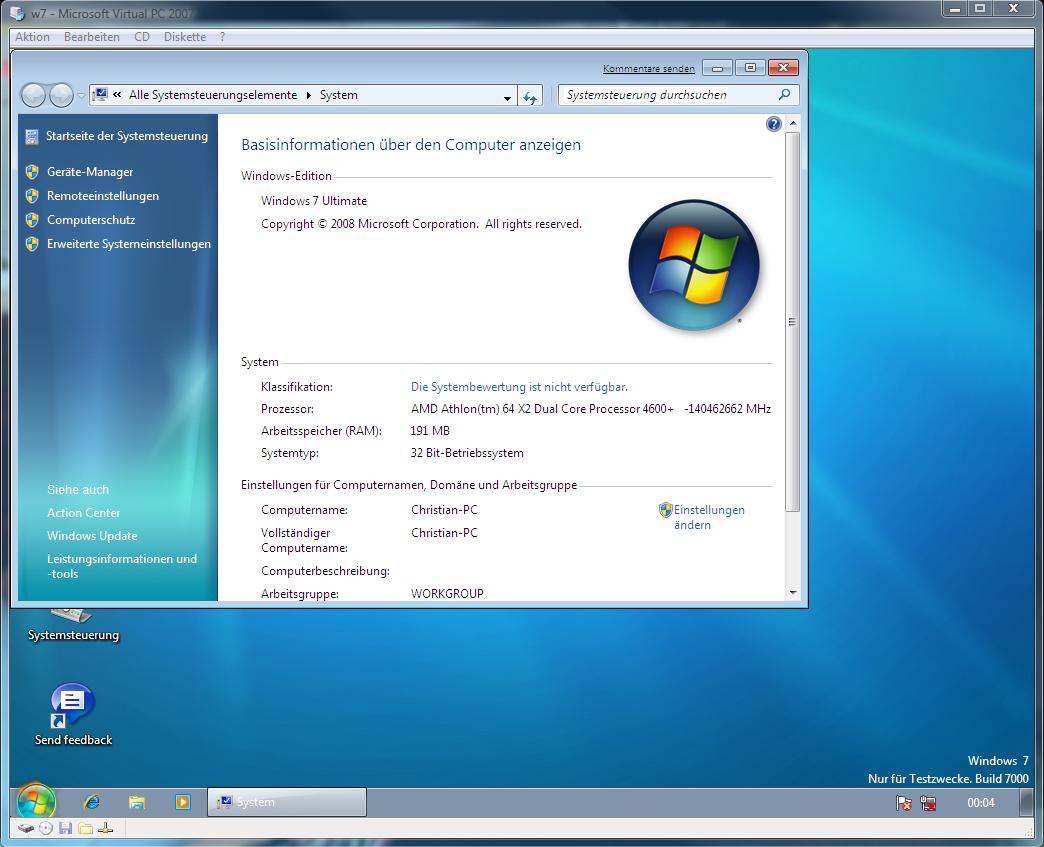
Task: Click the taskbar clock showing 00:04
Action: point(981,803)
